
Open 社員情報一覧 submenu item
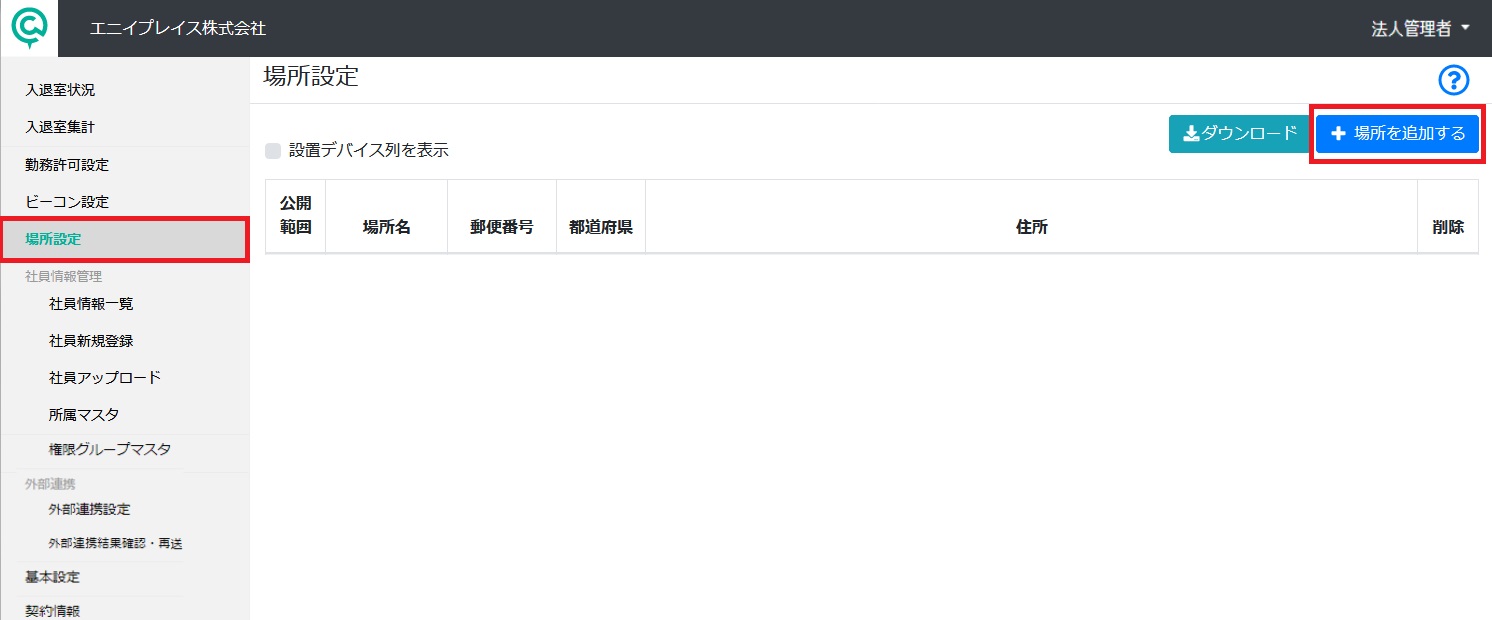(x=91, y=304)
